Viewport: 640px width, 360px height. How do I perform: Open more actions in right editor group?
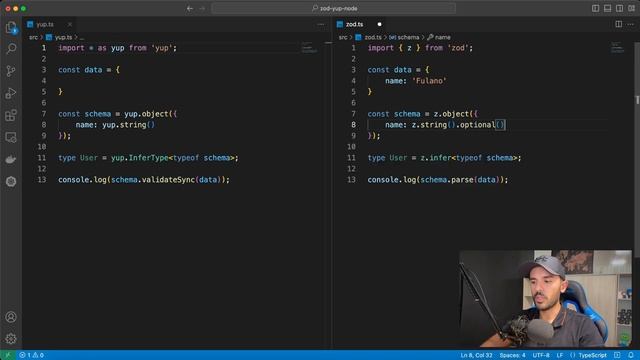tap(631, 24)
